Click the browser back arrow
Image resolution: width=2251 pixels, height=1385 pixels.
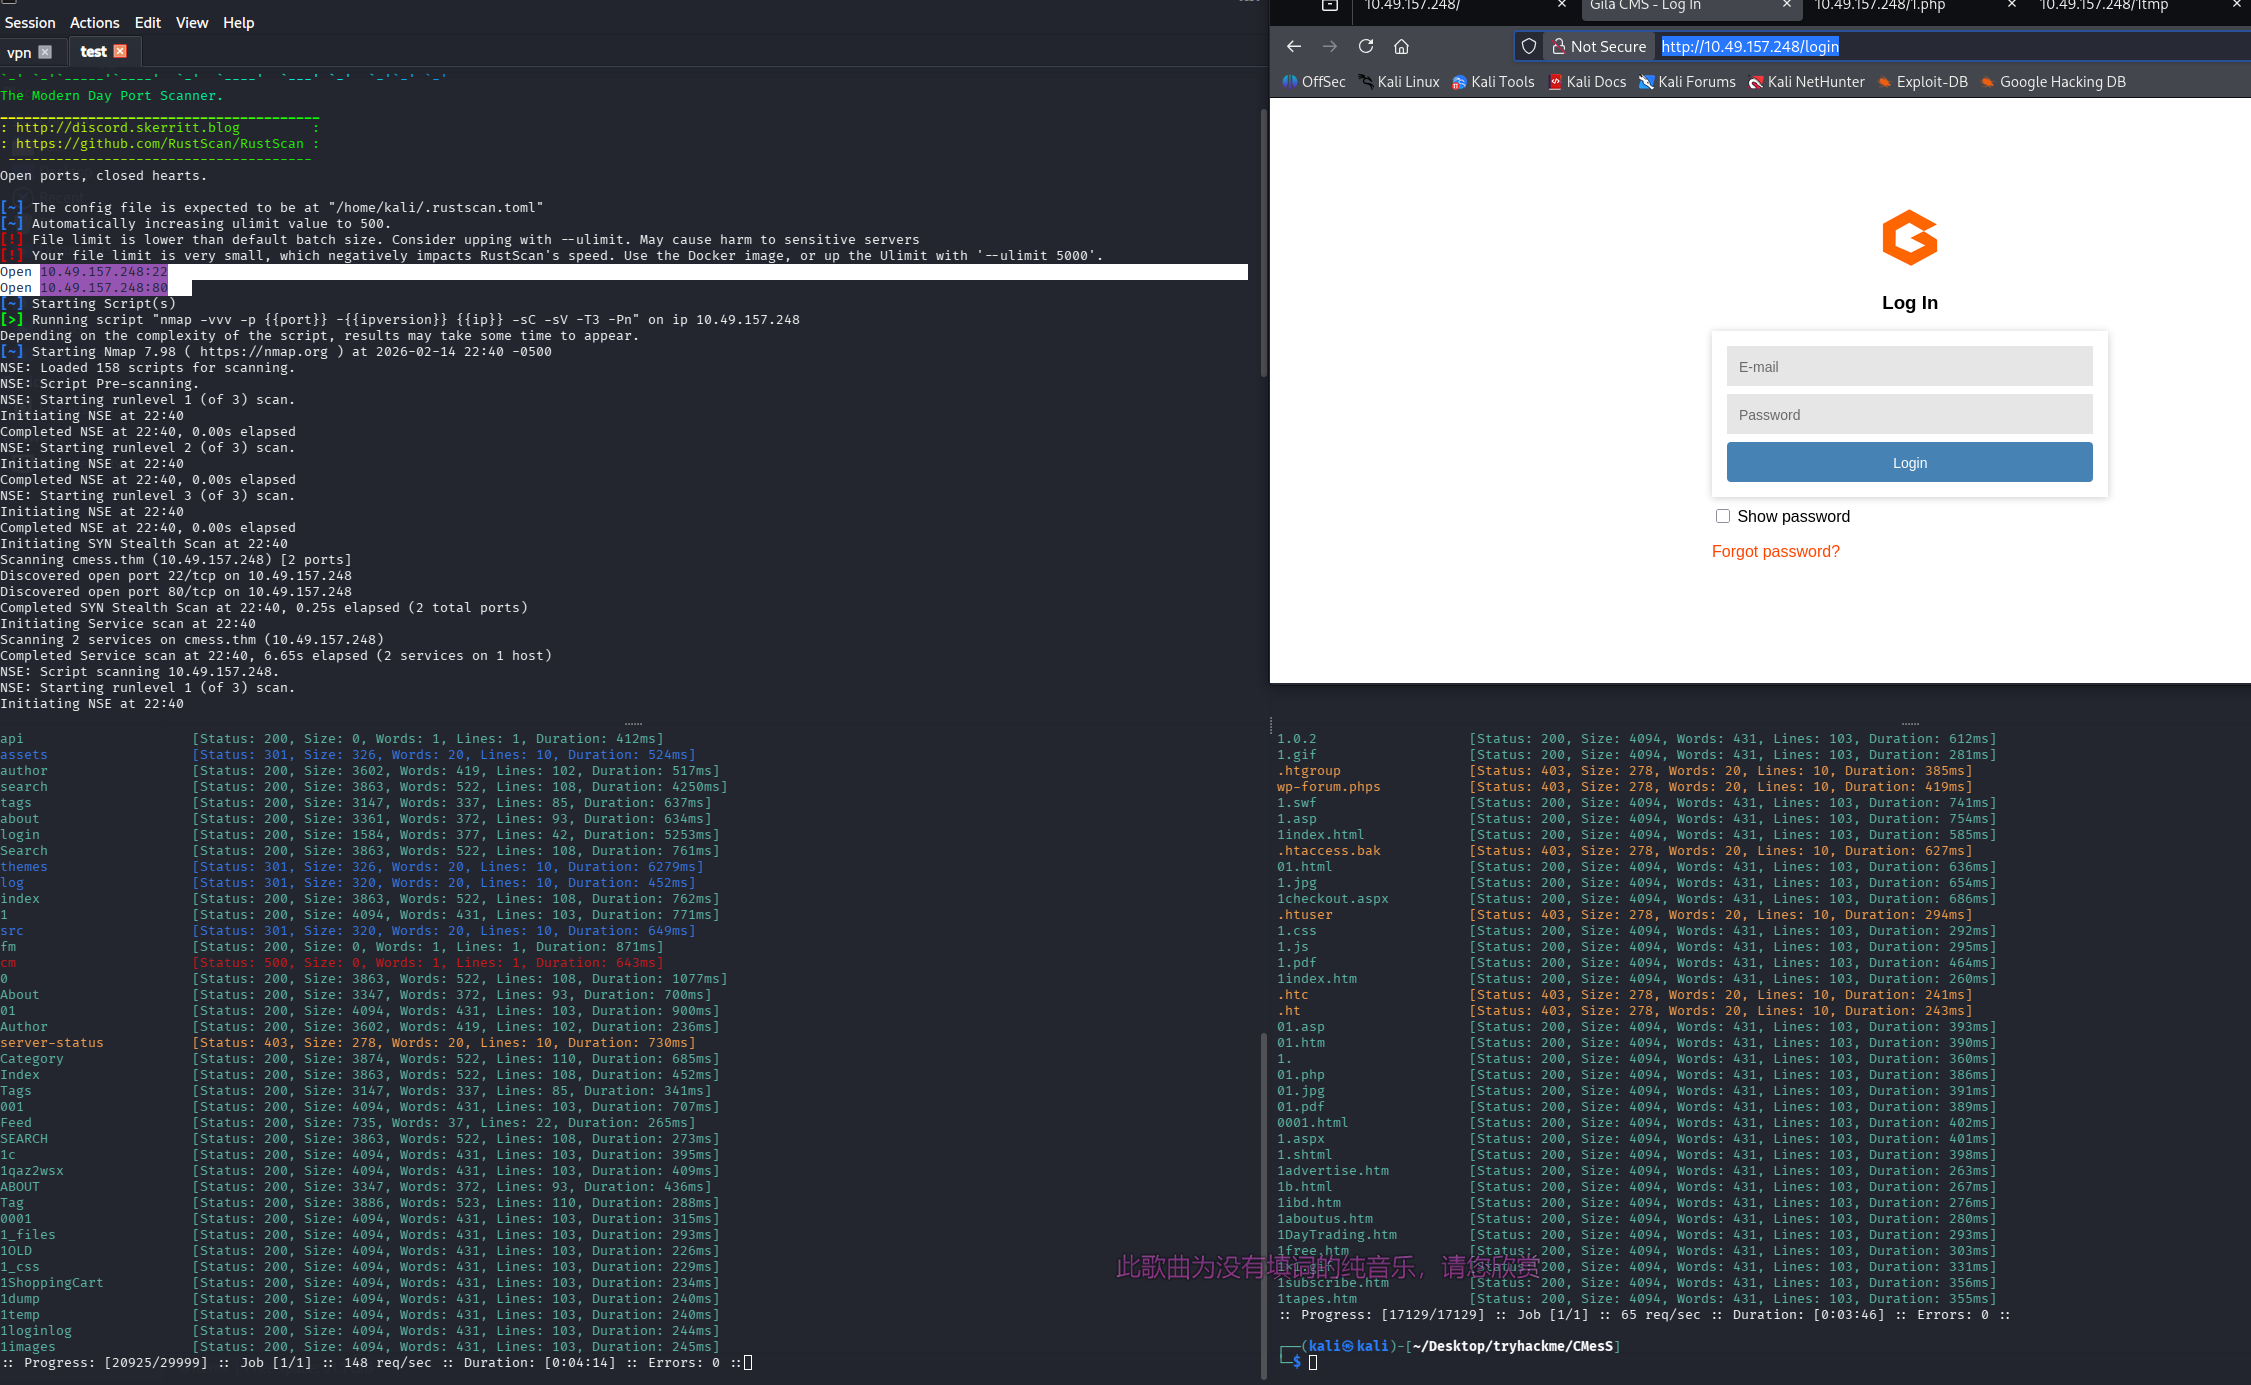[x=1294, y=46]
